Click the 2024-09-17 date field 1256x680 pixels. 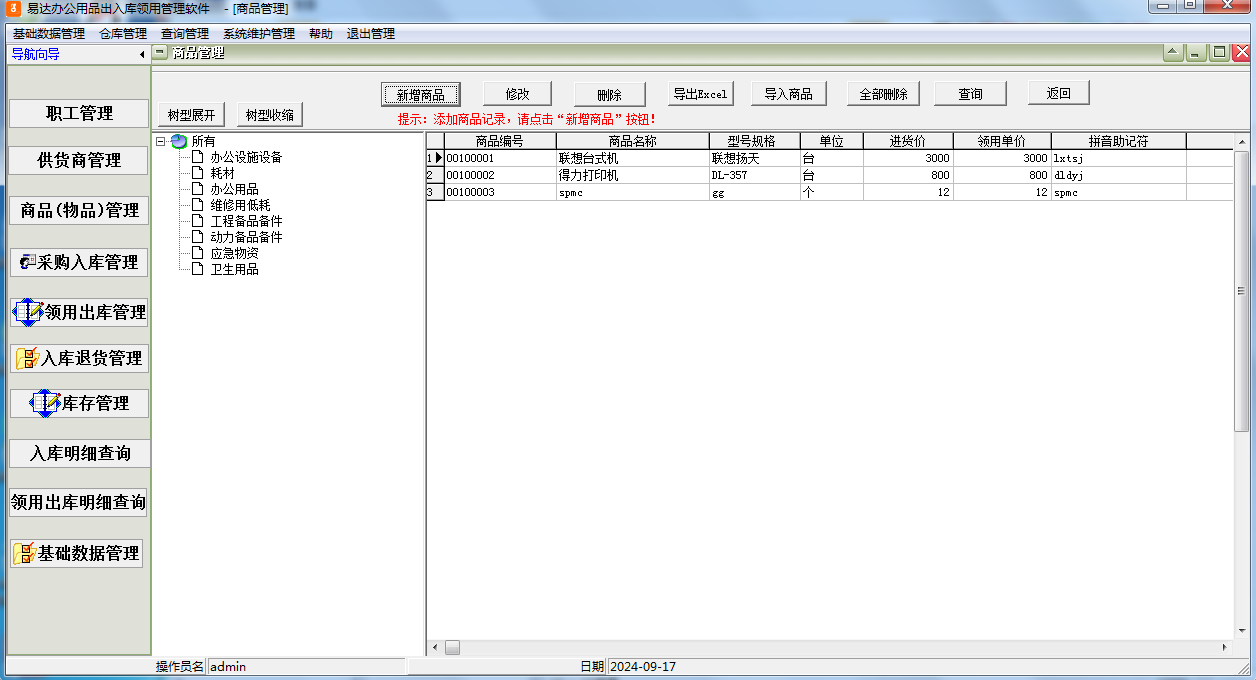coord(928,666)
